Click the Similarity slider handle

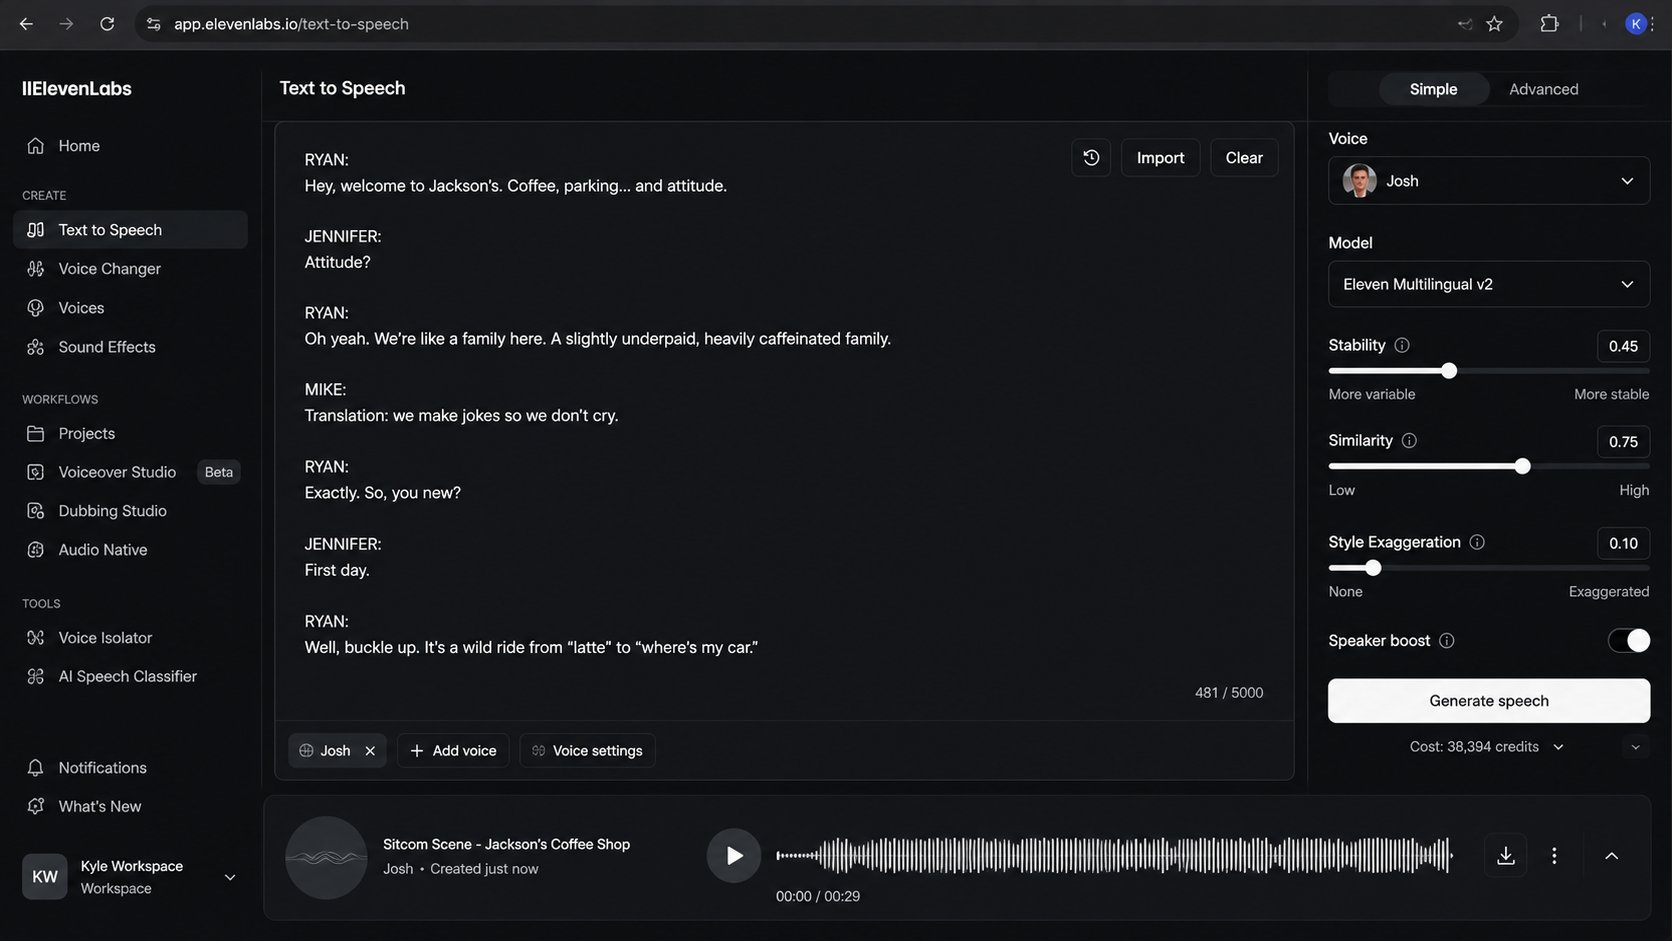[x=1522, y=466]
